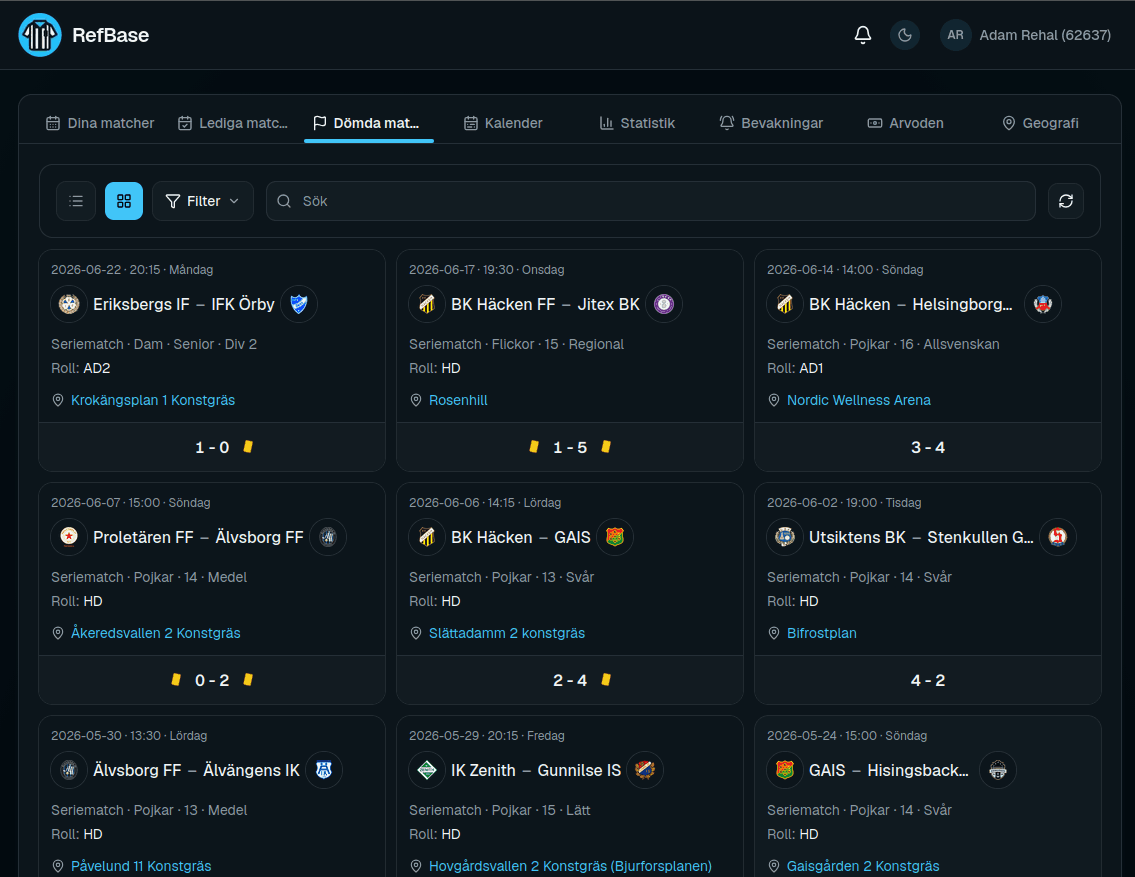Toggle dark mode moon icon
Image resolution: width=1135 pixels, height=877 pixels.
[x=904, y=35]
